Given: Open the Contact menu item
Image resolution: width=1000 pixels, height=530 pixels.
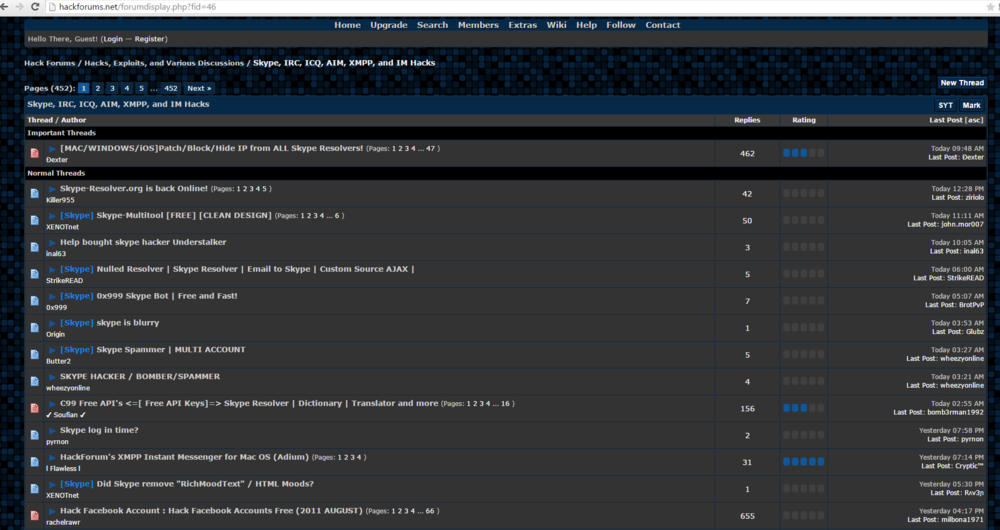Looking at the screenshot, I should point(663,25).
